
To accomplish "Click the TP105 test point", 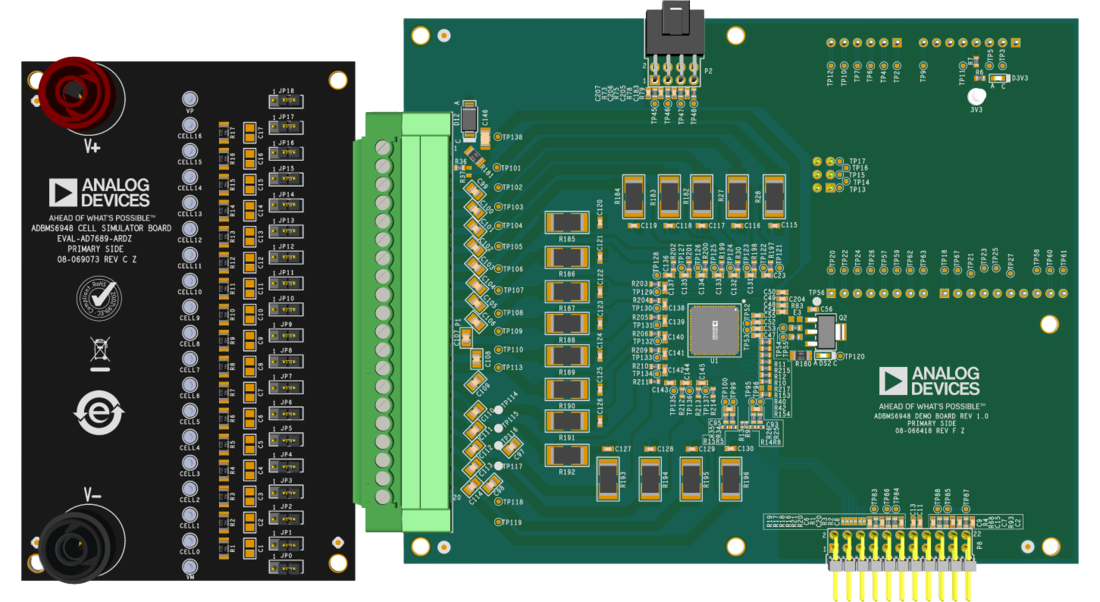I will point(497,247).
